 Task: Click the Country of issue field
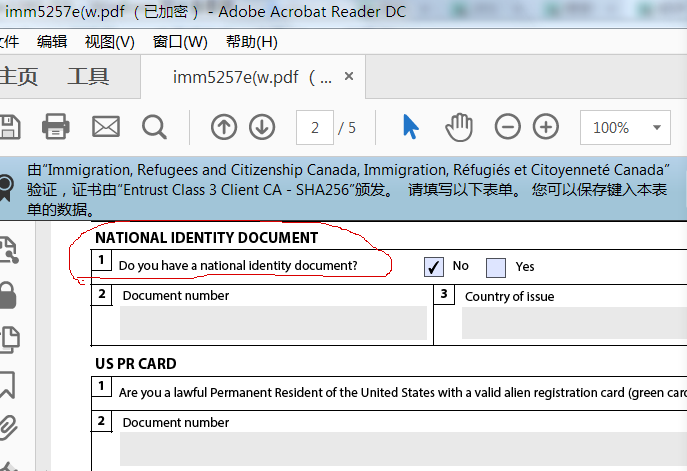(574, 323)
